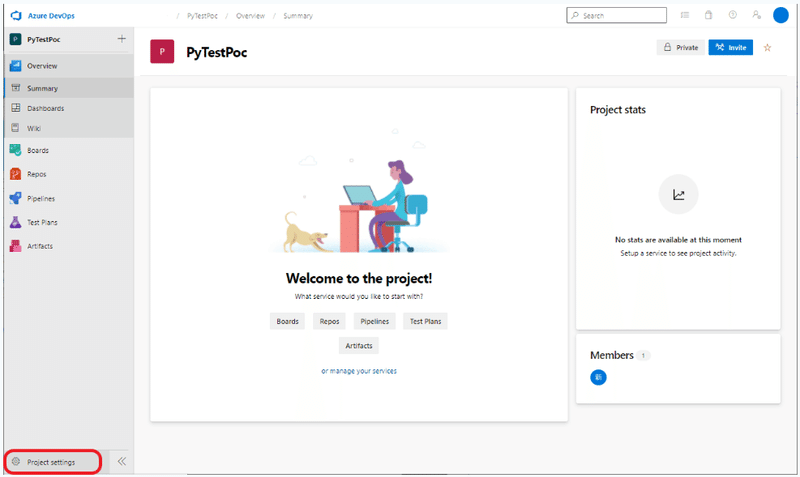Click the green Boards icon

coord(15,150)
